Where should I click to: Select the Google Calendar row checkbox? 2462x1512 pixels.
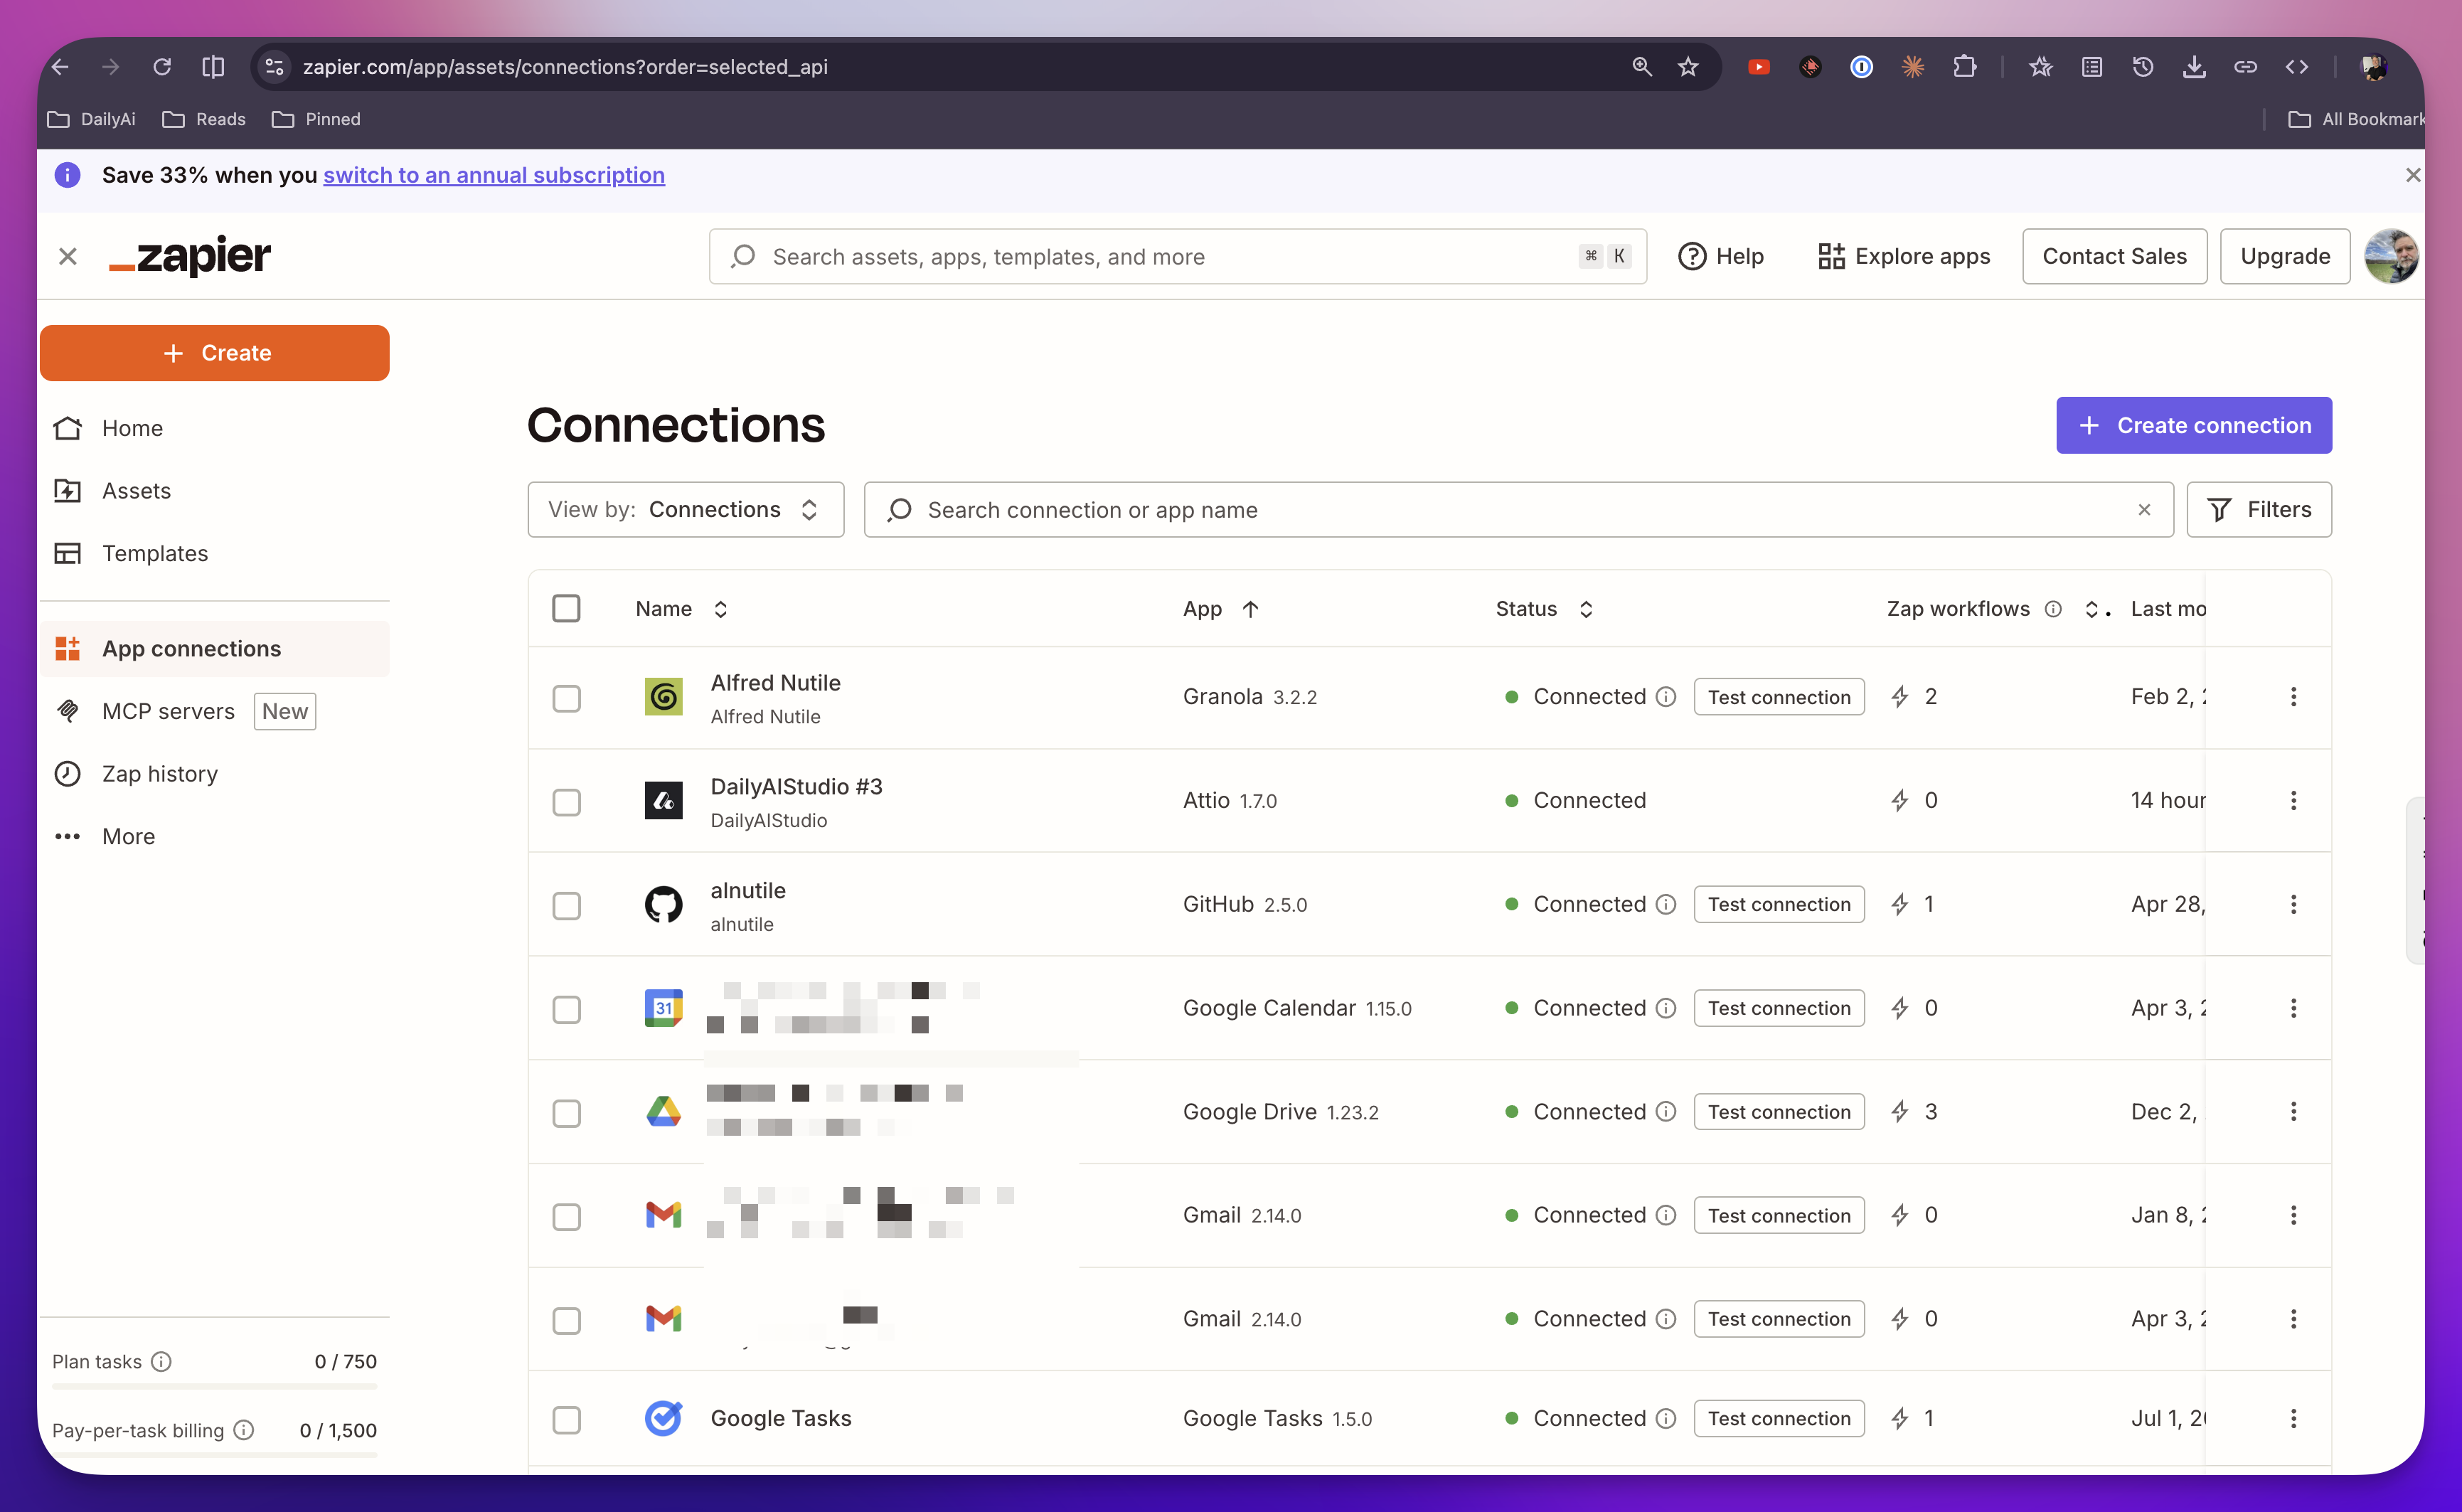tap(567, 1010)
